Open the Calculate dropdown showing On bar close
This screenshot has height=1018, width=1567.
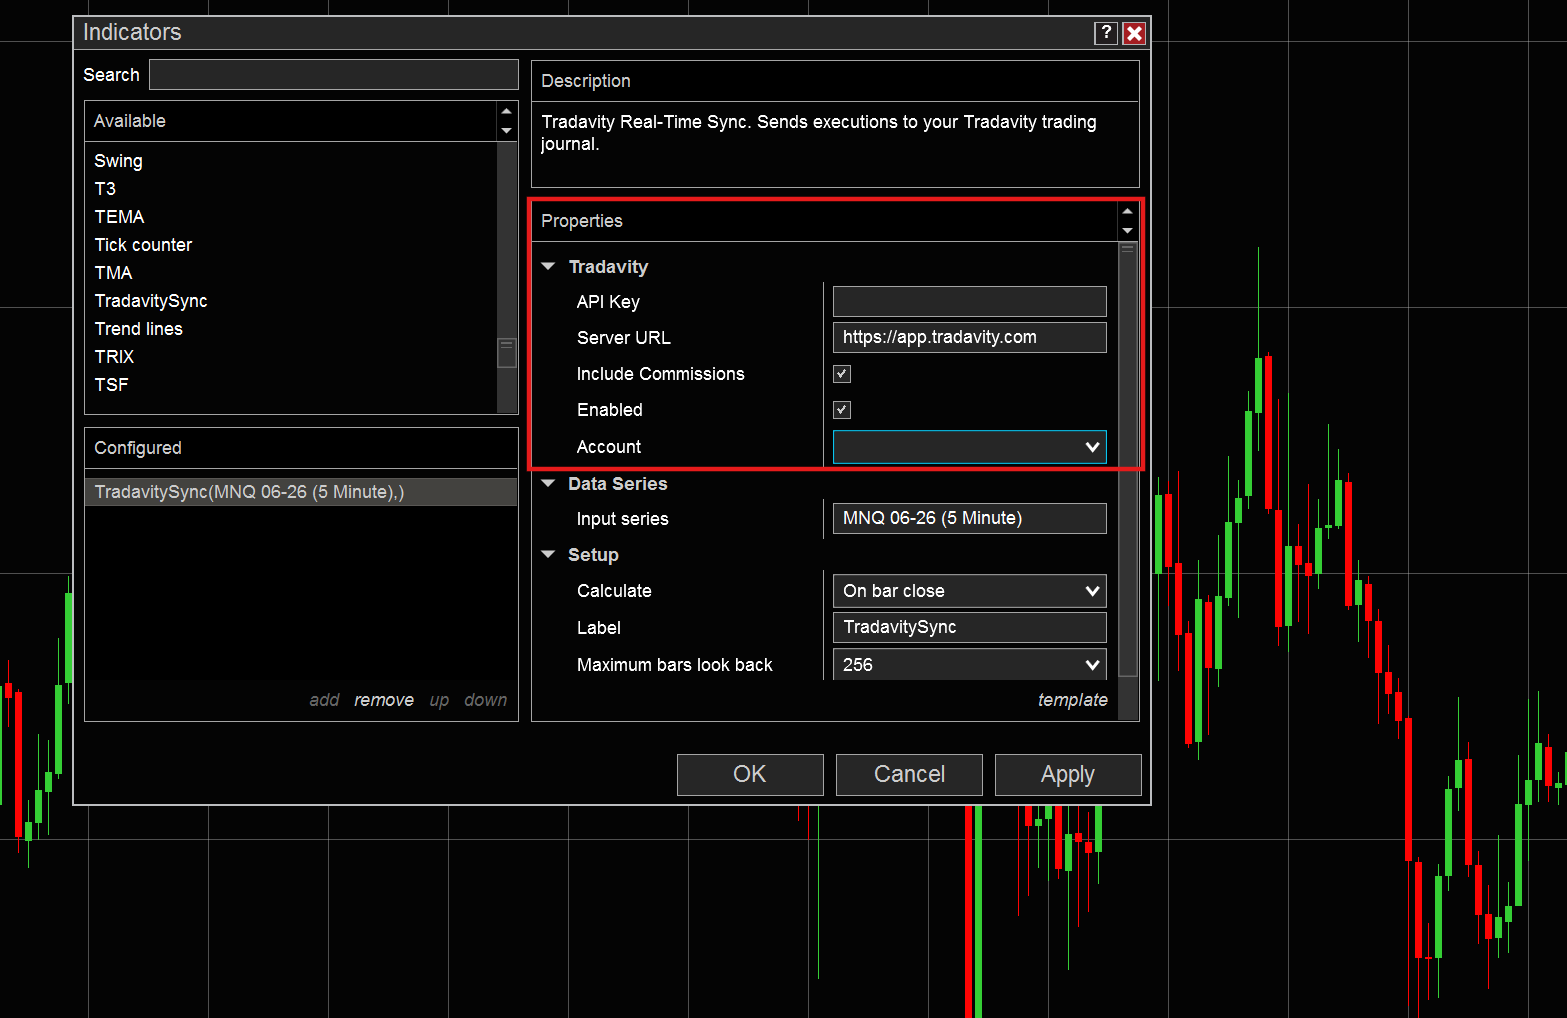[x=1093, y=591]
